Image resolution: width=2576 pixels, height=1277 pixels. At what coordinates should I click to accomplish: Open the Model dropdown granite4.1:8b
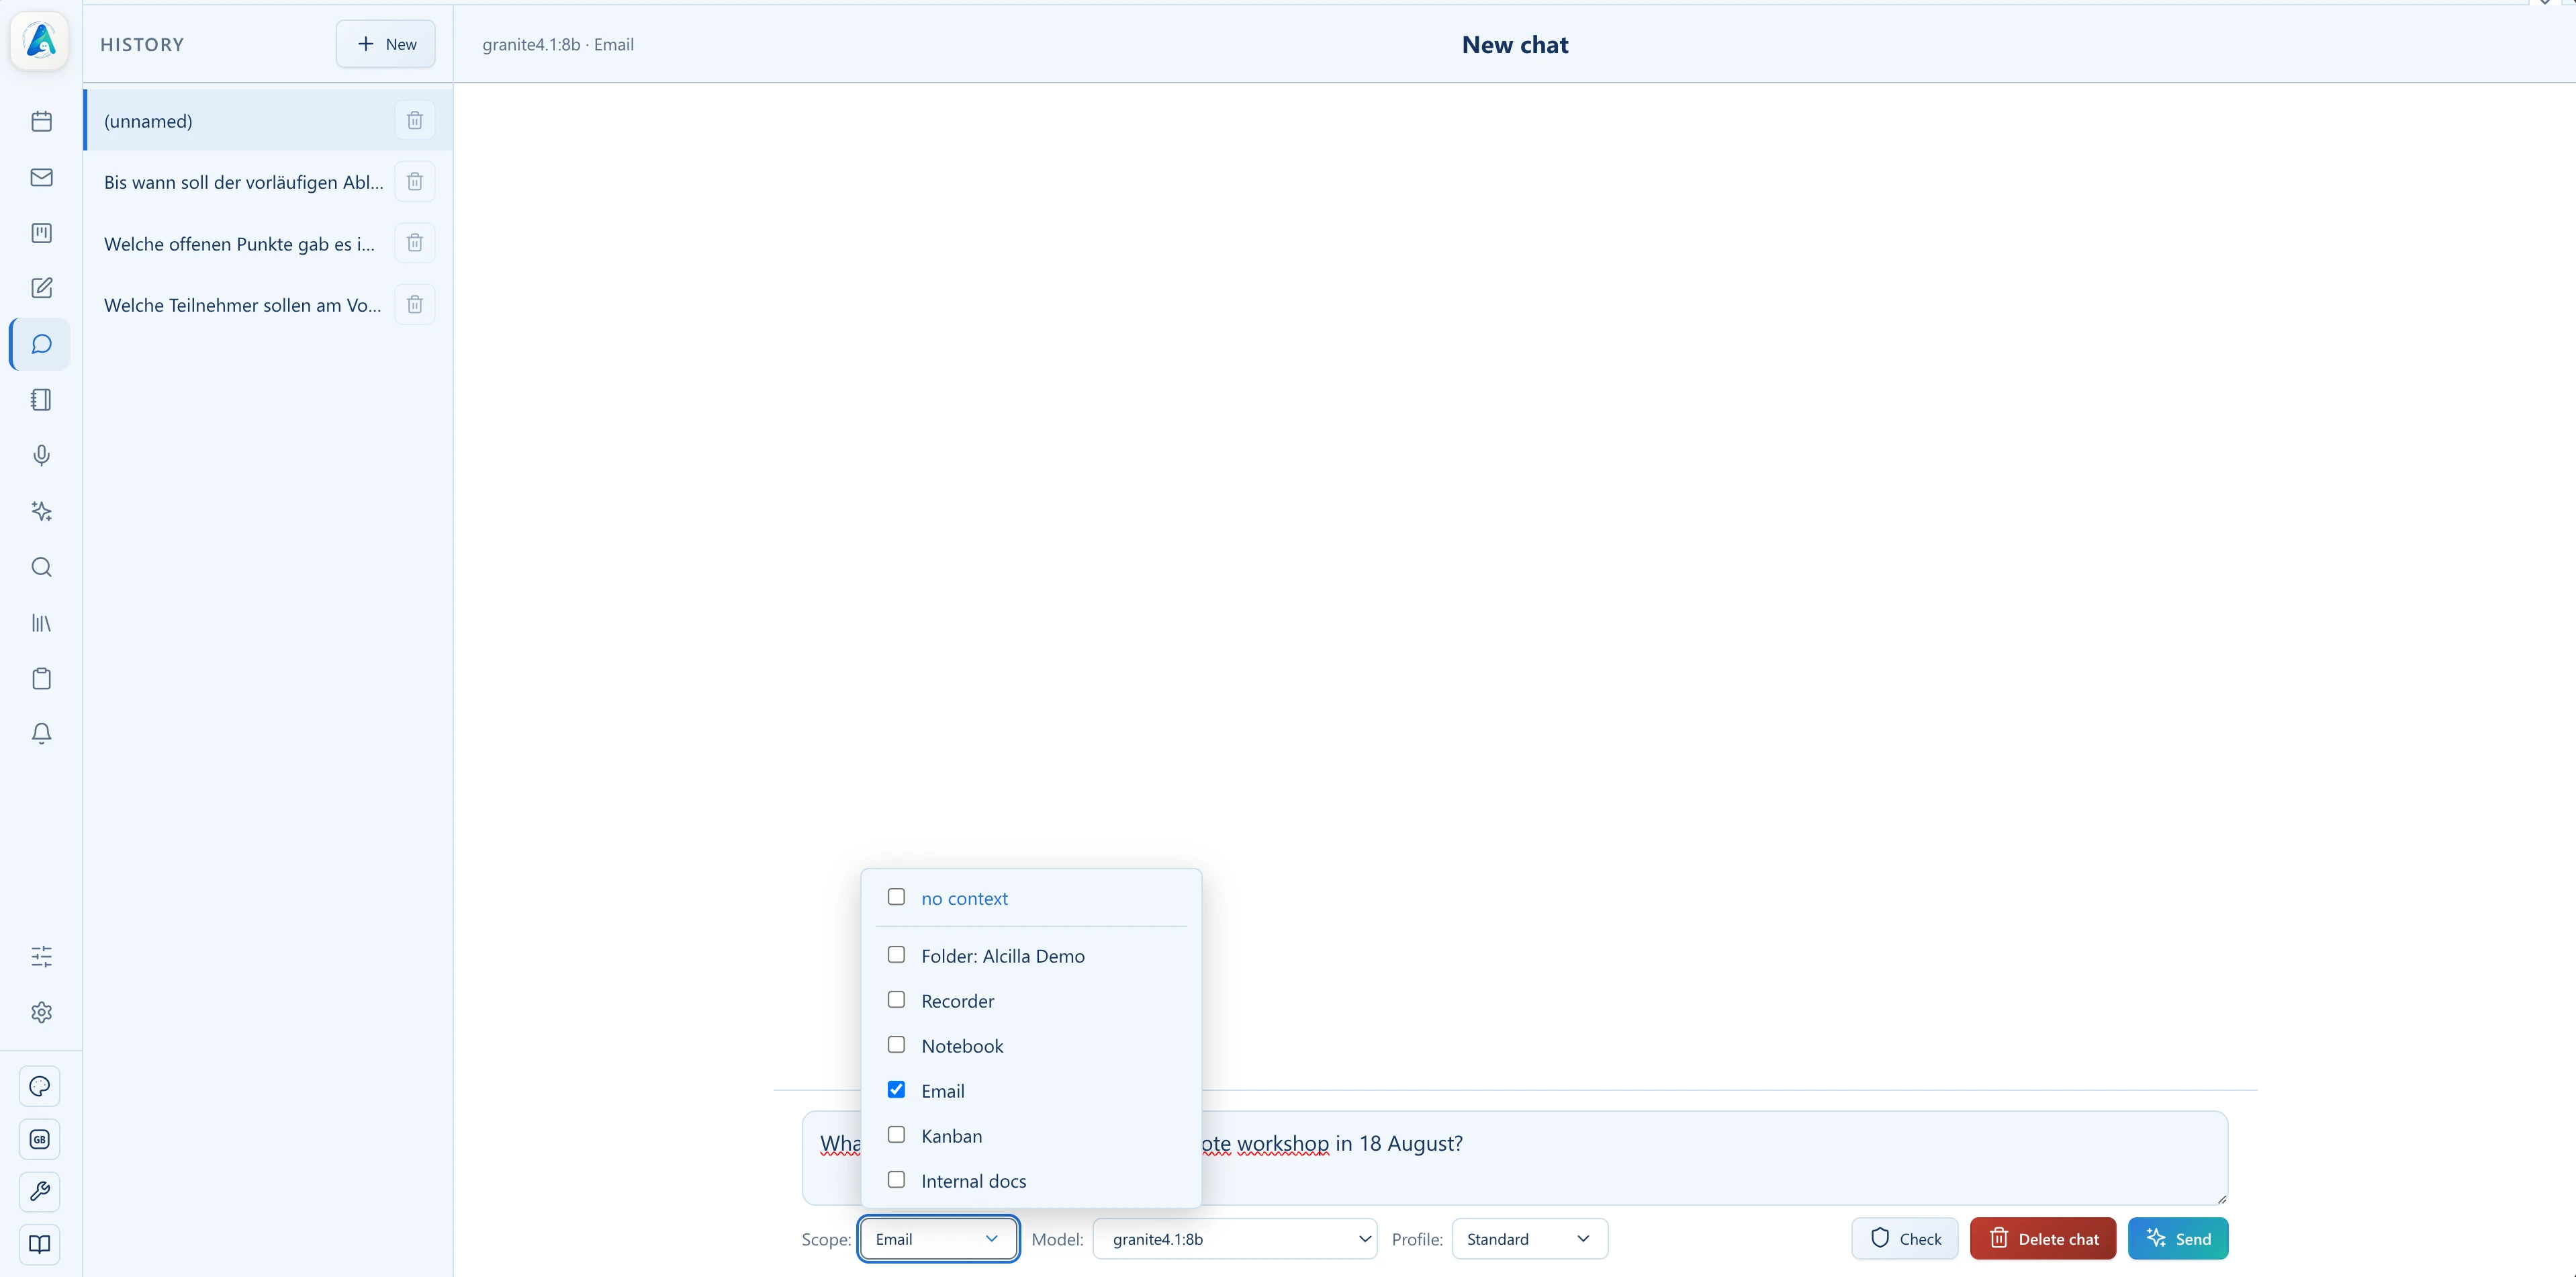(1235, 1239)
